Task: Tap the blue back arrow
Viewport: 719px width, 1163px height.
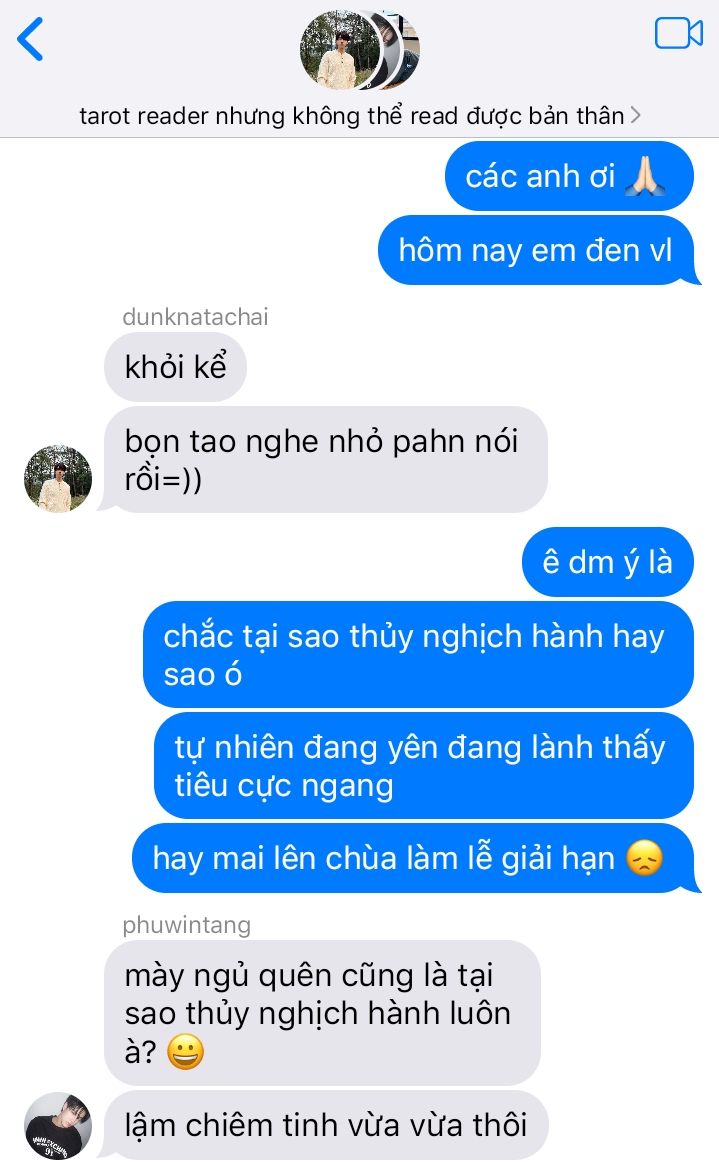Action: tap(30, 39)
